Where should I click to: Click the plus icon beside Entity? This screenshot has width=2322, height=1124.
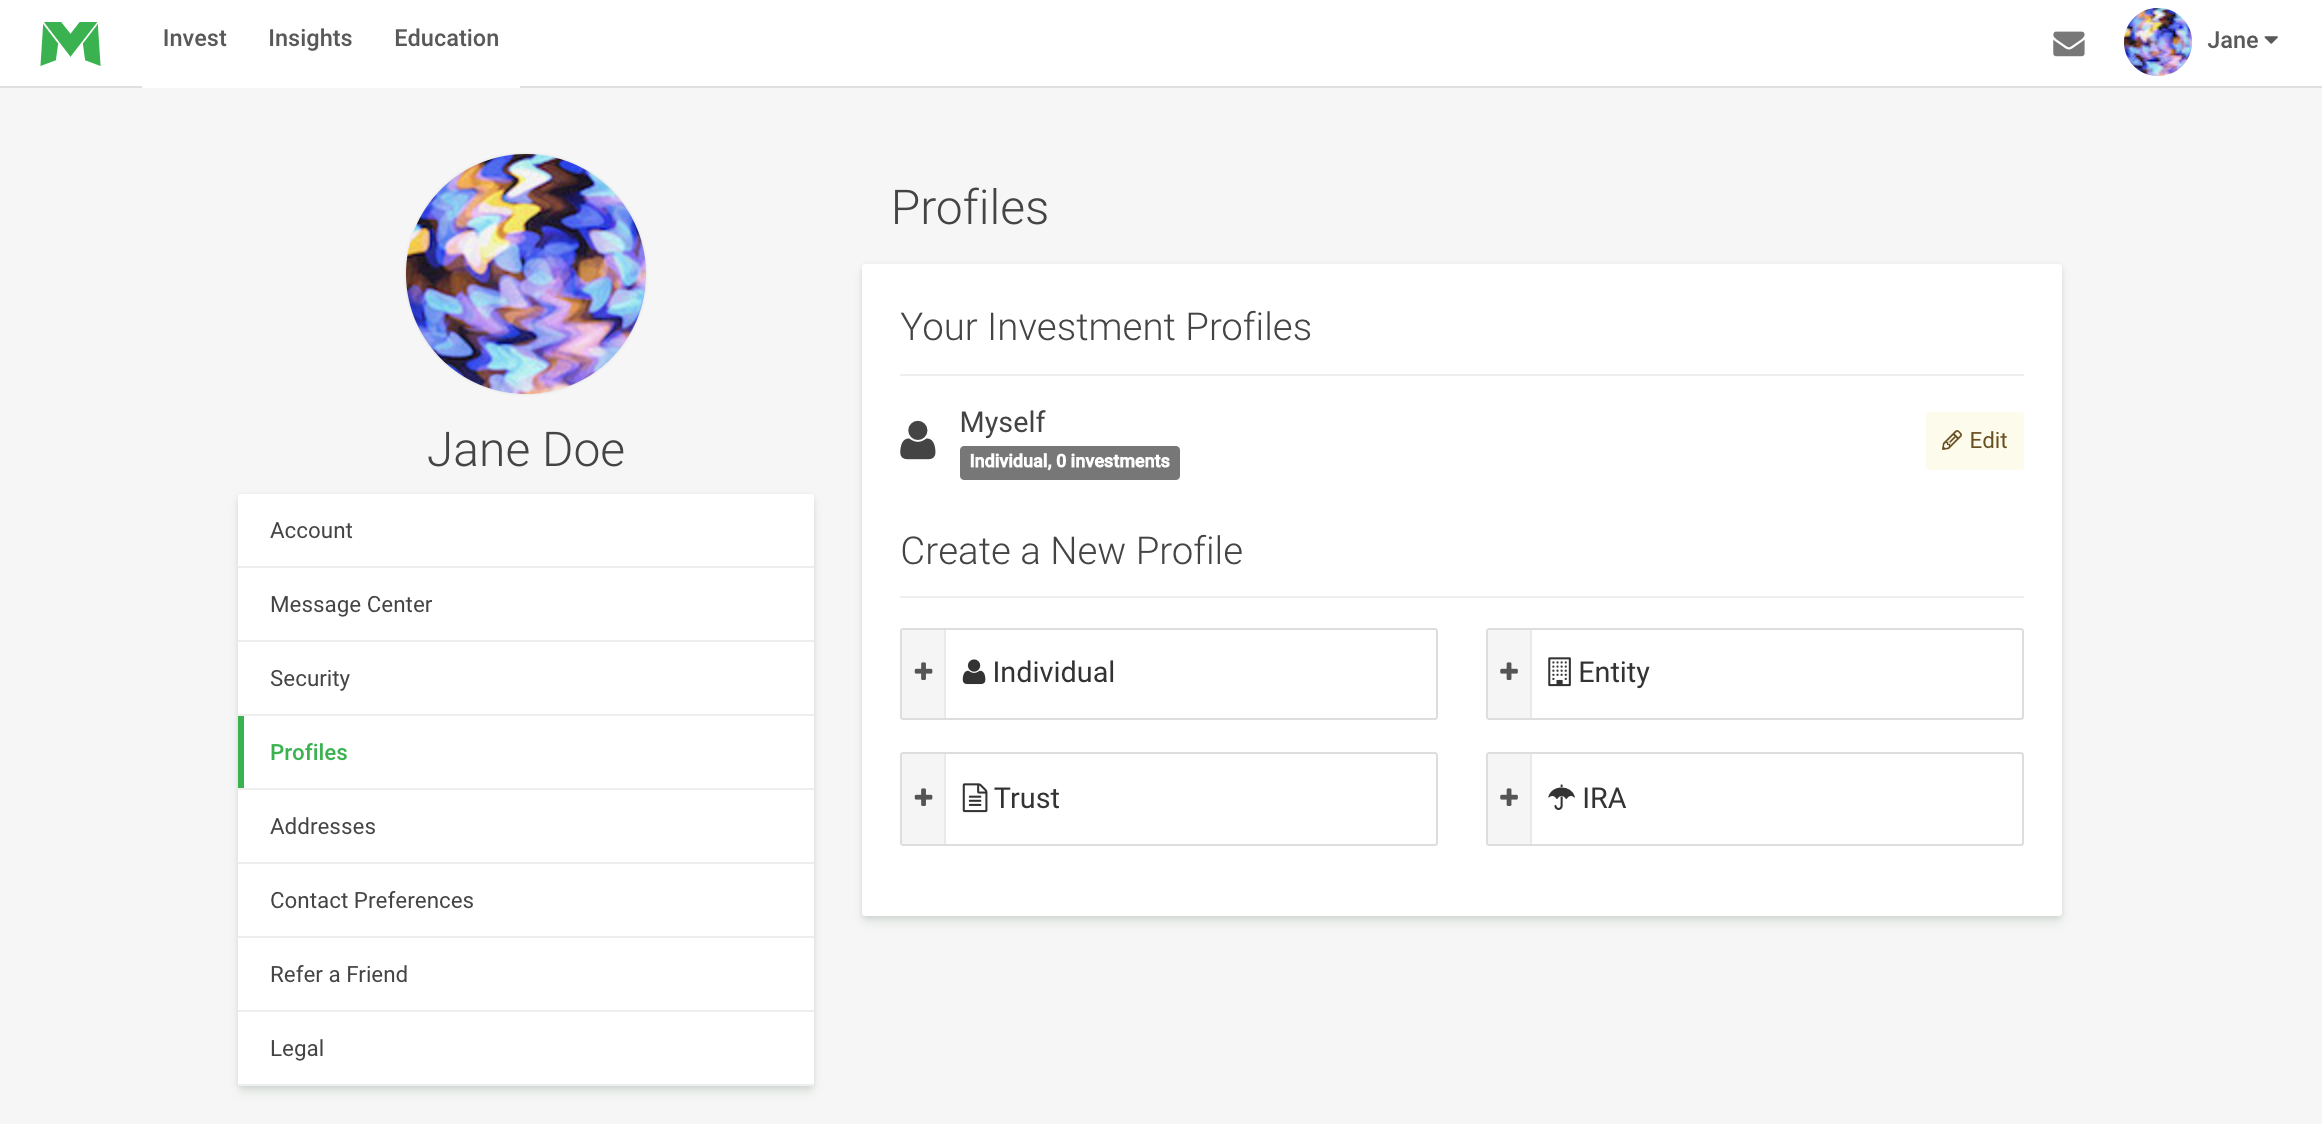[x=1509, y=673]
